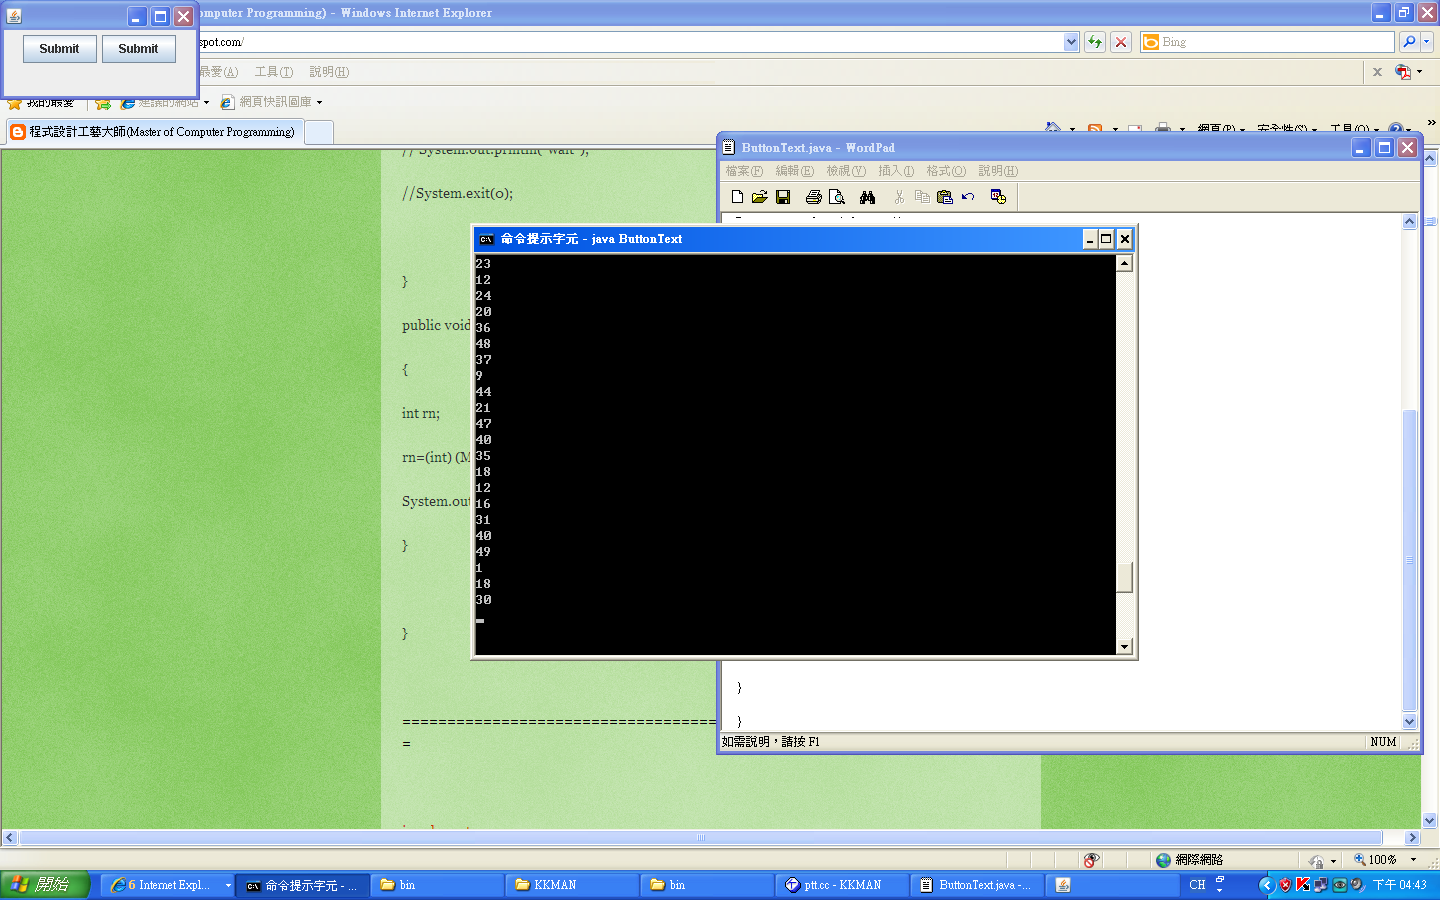Stop page loading with the red X
Image resolution: width=1440 pixels, height=900 pixels.
pyautogui.click(x=1120, y=42)
